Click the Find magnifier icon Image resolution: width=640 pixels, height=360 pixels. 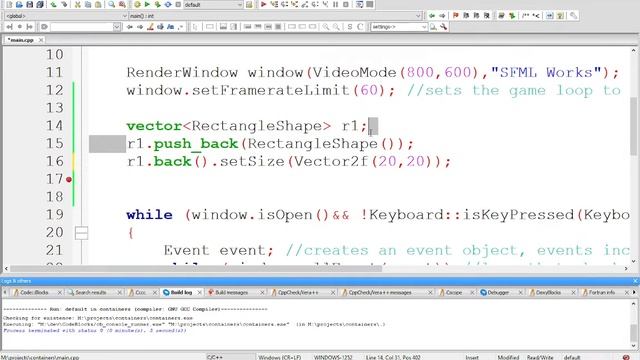(x=111, y=4)
